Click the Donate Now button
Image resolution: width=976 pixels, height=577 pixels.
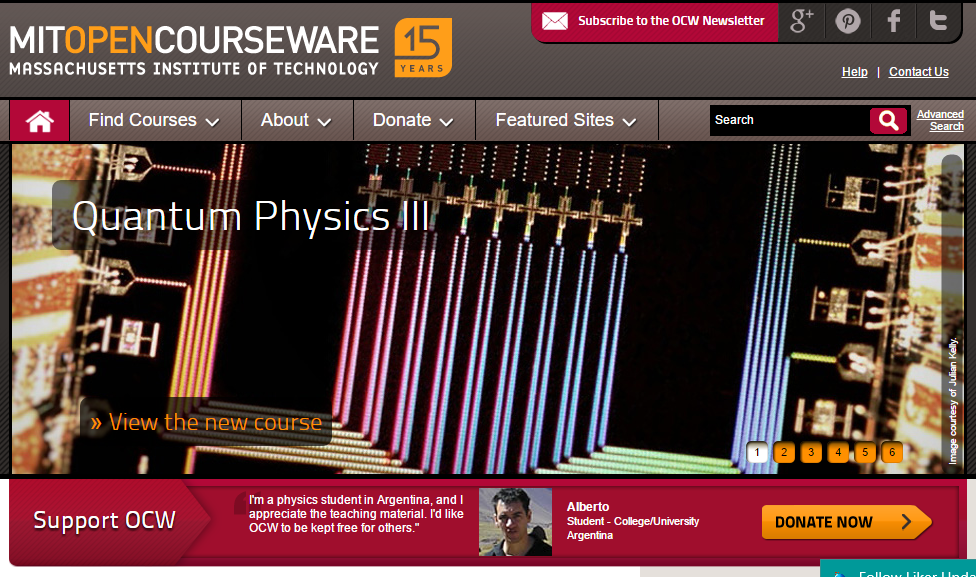[846, 521]
